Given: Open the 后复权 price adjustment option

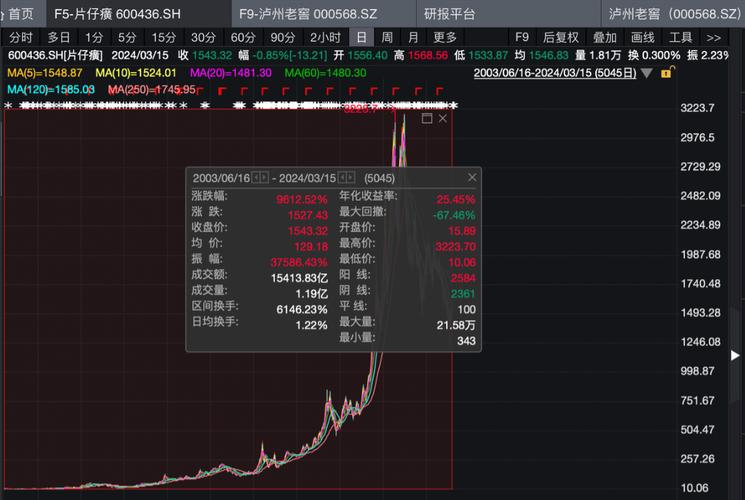Looking at the screenshot, I should pos(561,38).
